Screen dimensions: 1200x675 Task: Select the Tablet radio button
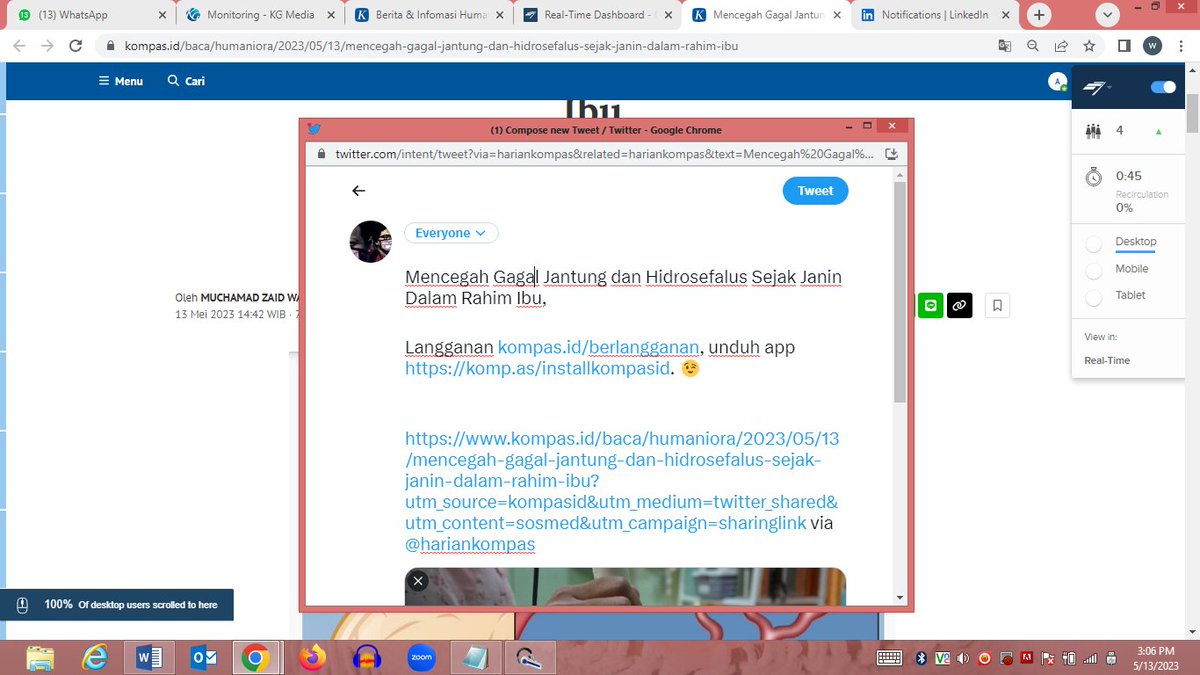pos(1096,295)
